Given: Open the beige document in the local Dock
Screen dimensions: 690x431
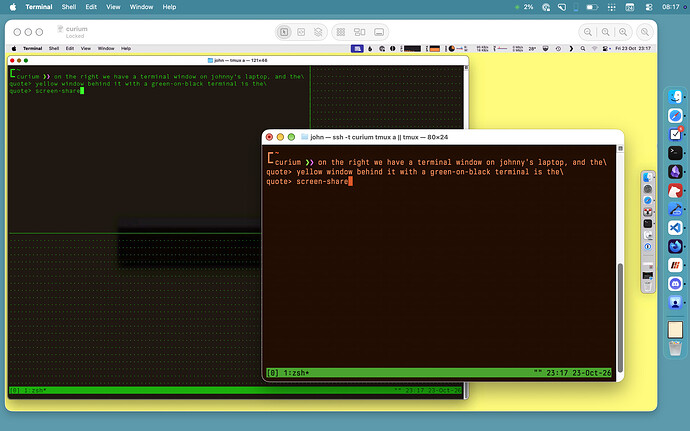Looking at the screenshot, I should [x=675, y=330].
